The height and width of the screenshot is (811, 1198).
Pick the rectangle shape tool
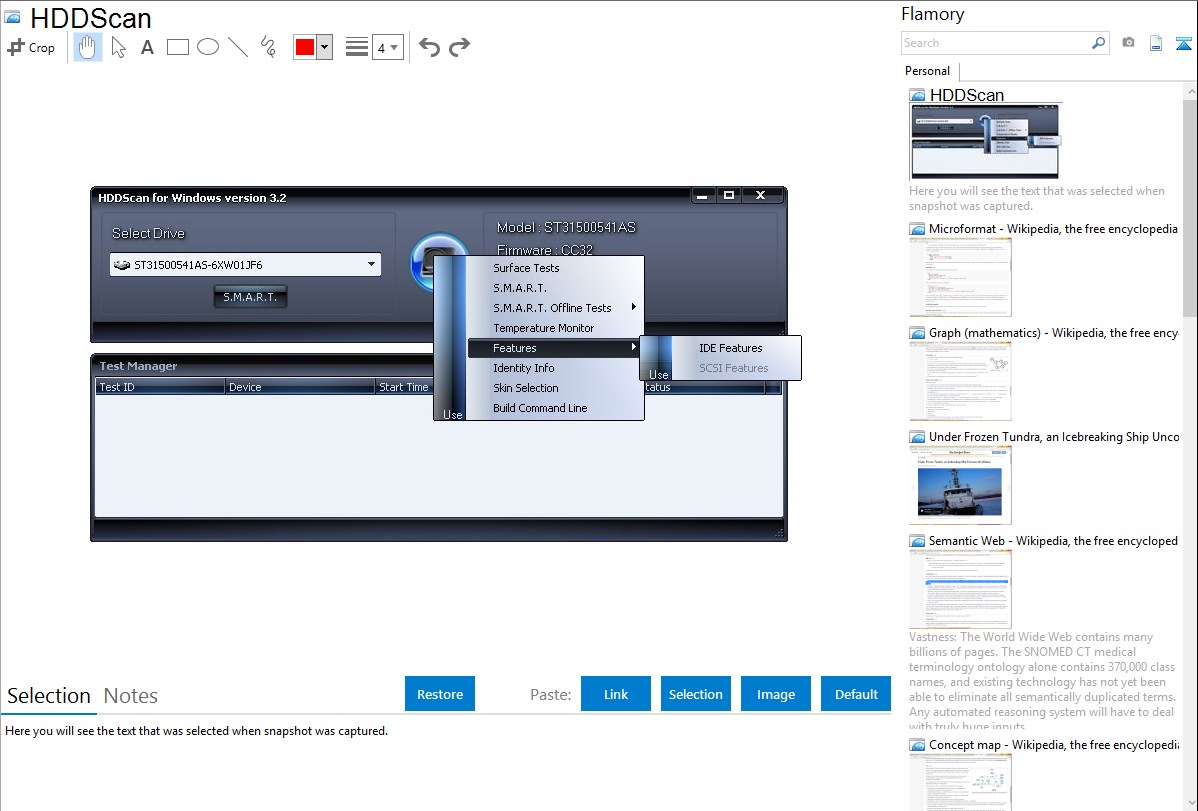177,47
